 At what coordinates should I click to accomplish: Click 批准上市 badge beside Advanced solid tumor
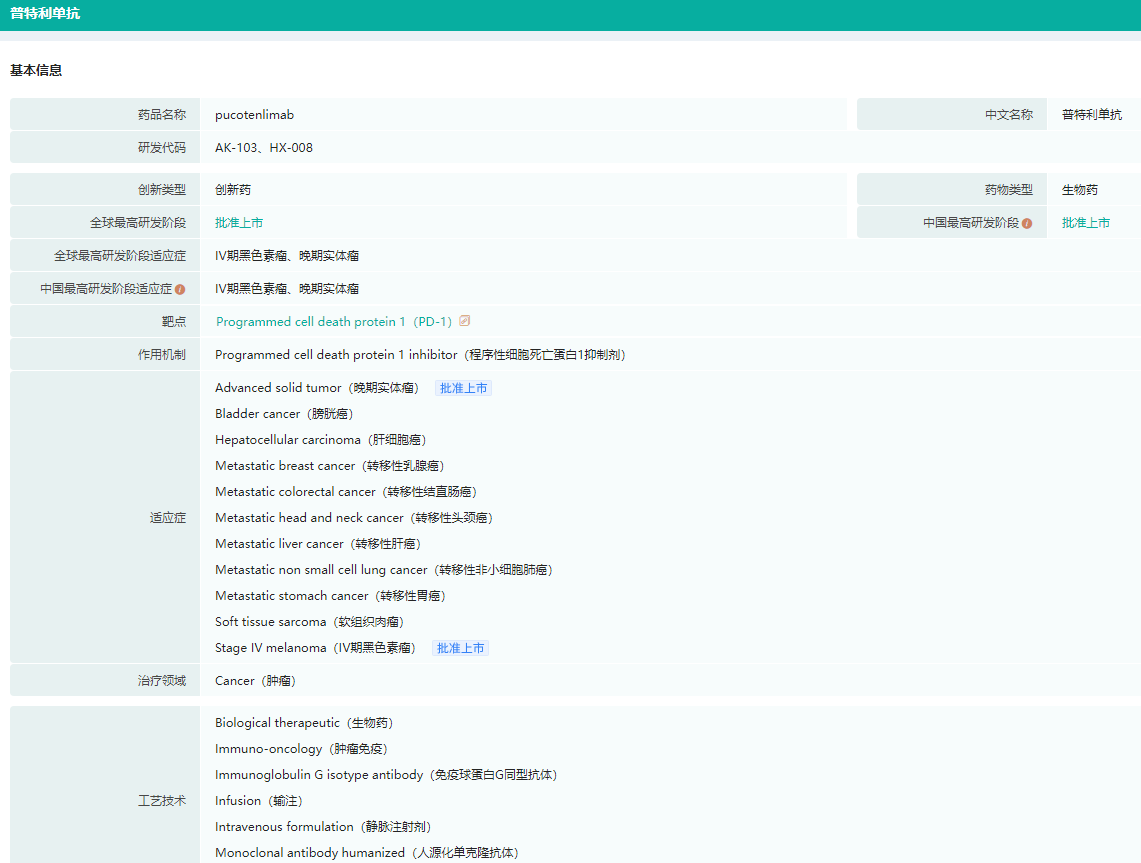(x=463, y=388)
